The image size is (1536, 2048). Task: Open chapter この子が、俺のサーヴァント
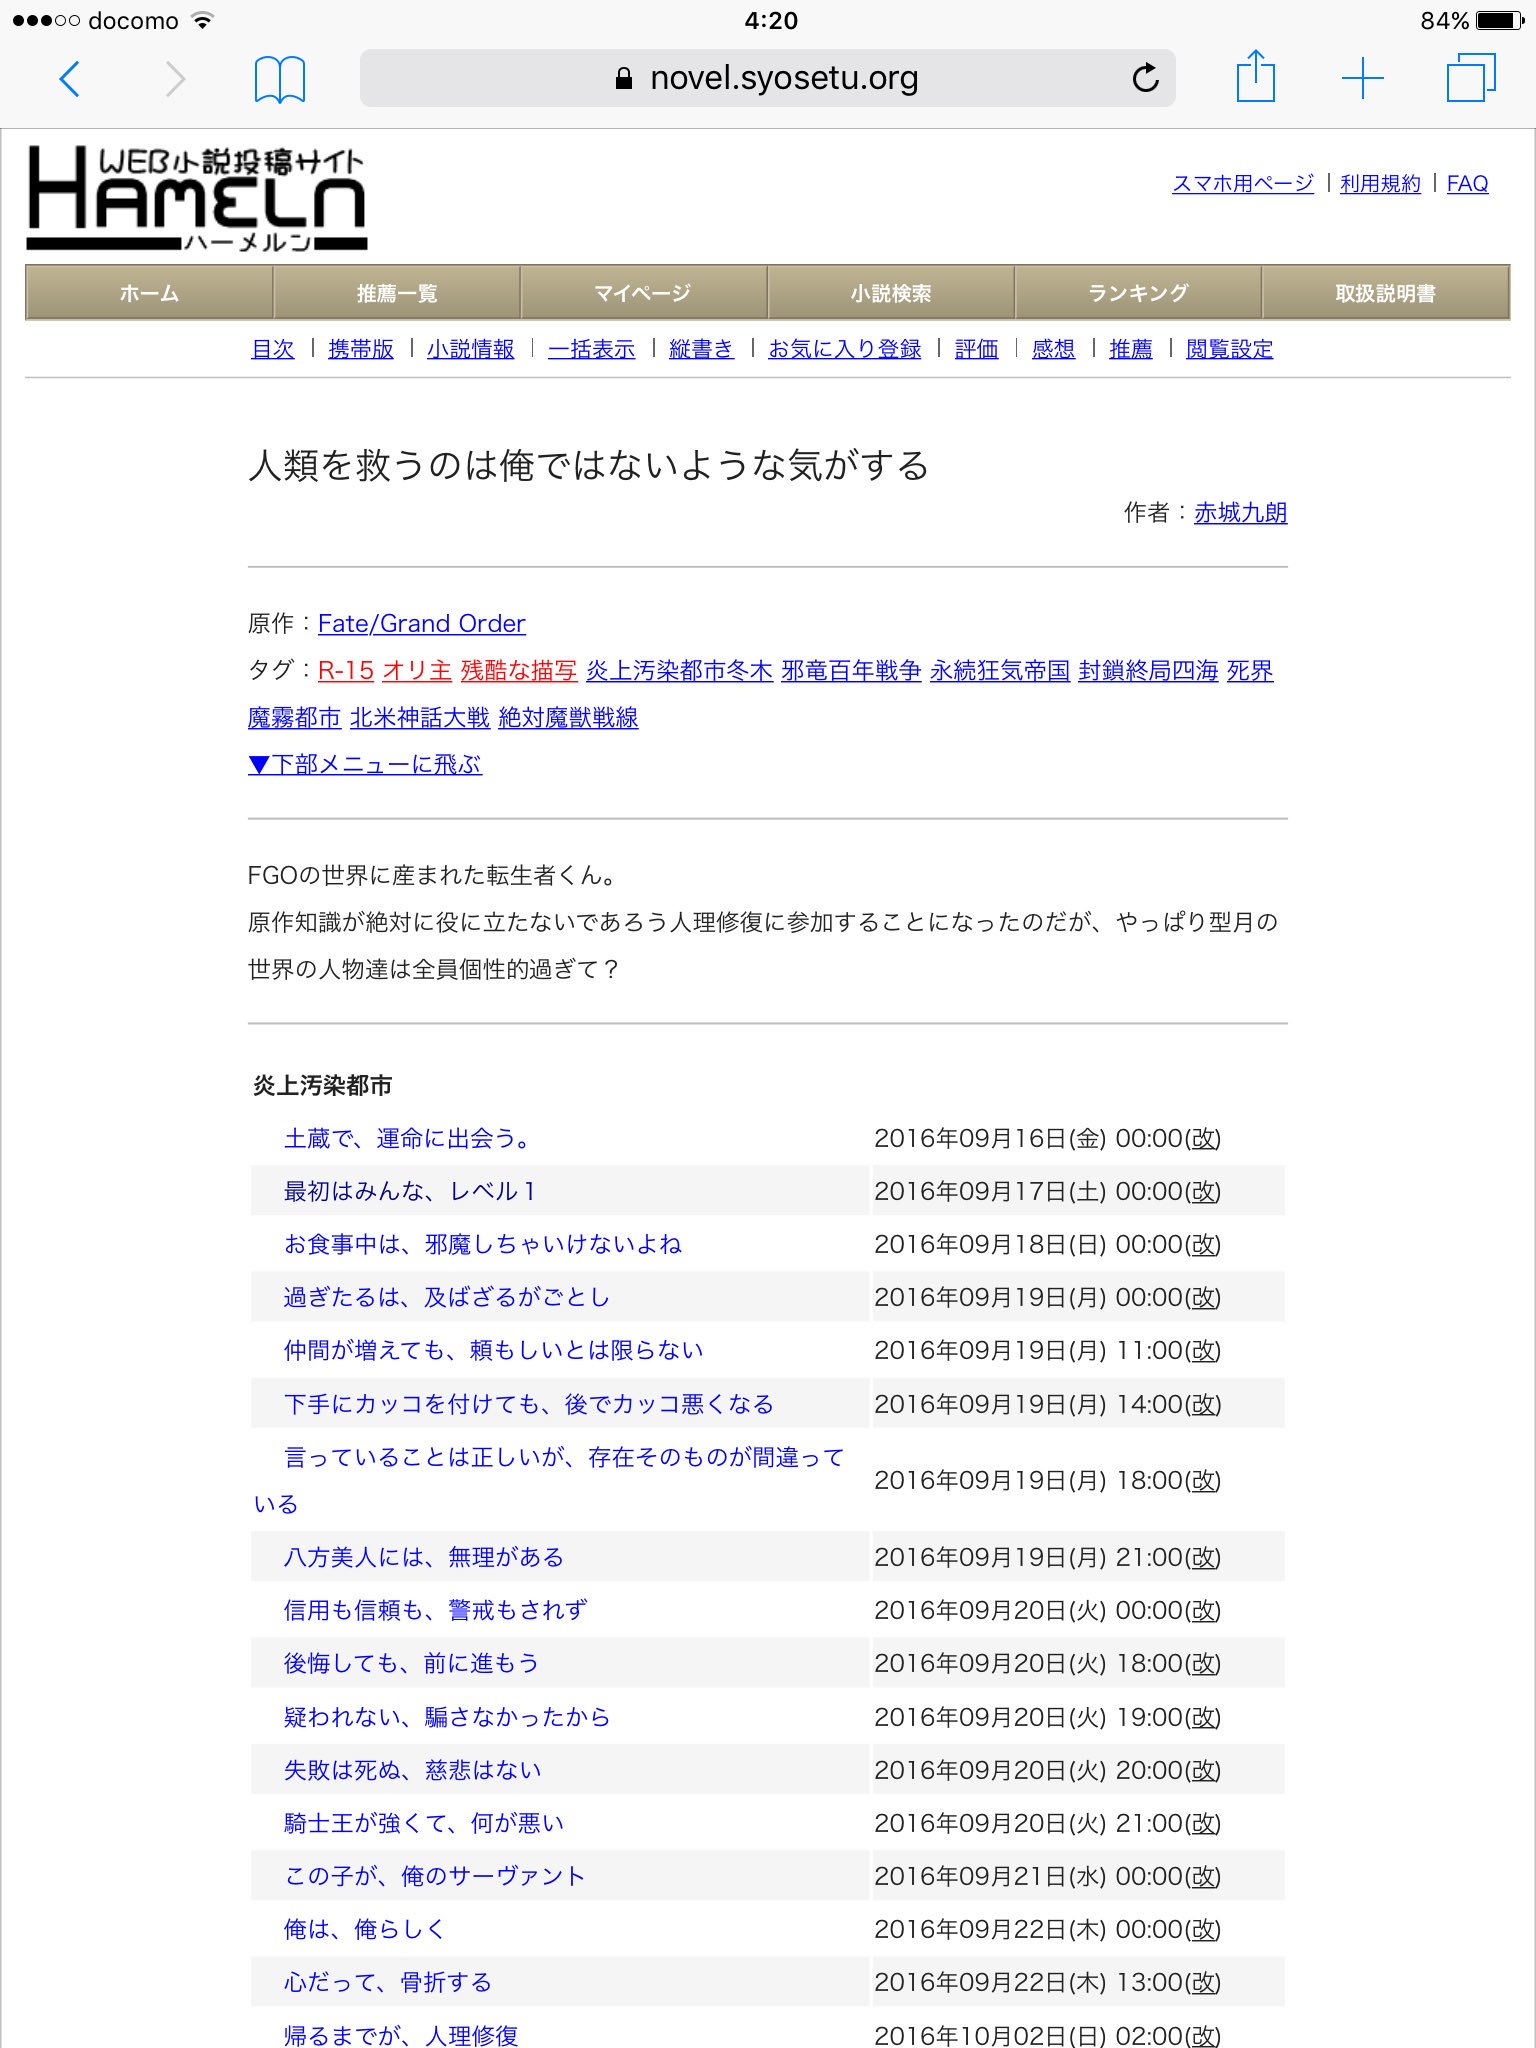click(435, 1877)
